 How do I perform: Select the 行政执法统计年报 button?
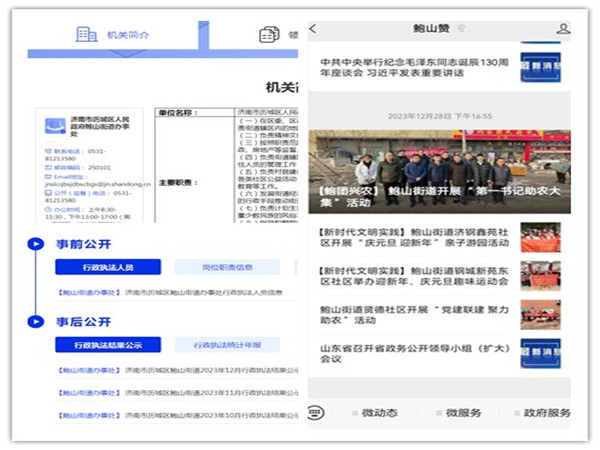click(227, 345)
